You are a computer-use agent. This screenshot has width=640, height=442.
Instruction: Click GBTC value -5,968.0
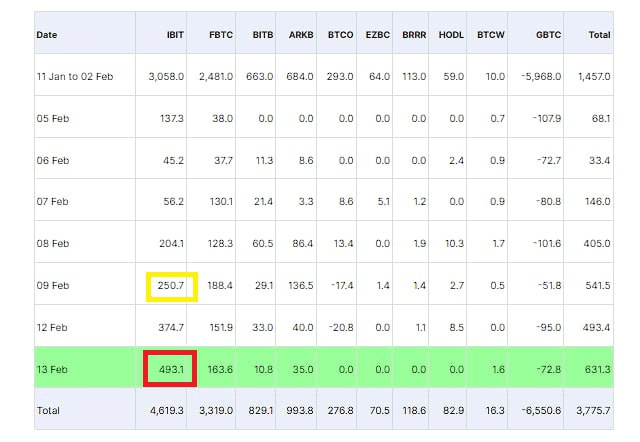(x=541, y=76)
